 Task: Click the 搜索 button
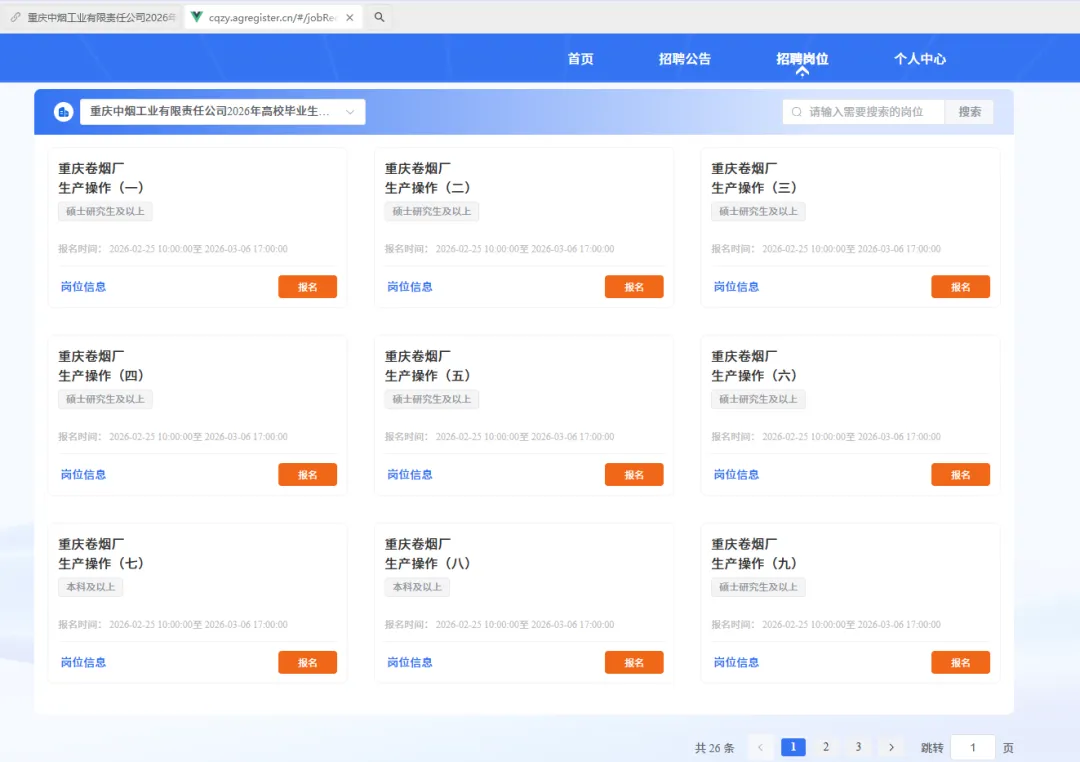point(969,112)
